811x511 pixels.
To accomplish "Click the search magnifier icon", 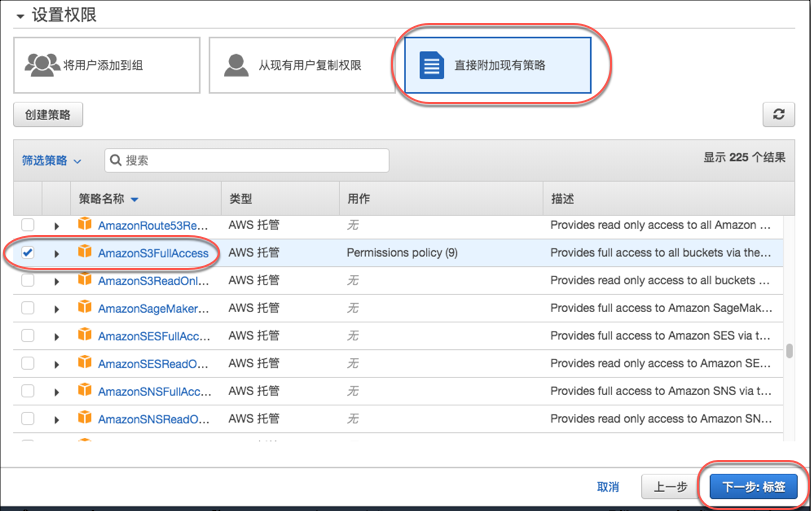I will click(116, 160).
